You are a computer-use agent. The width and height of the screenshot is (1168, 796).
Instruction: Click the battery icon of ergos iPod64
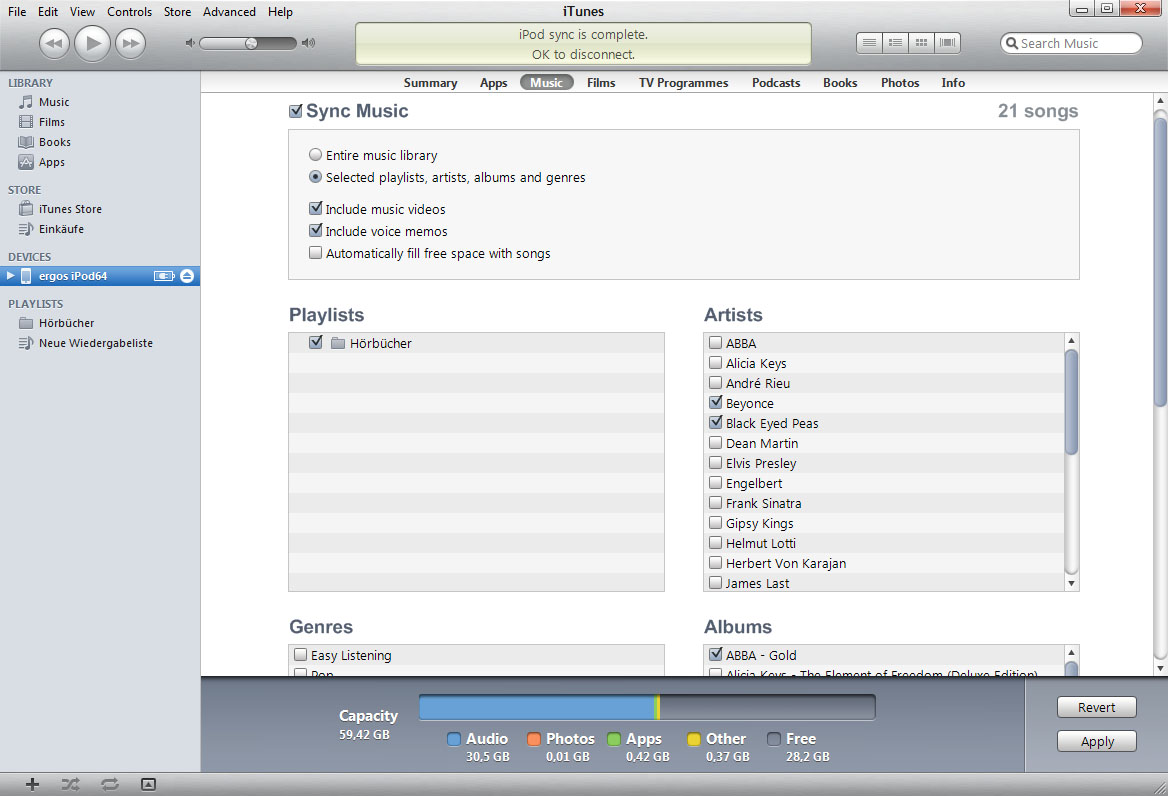[164, 276]
